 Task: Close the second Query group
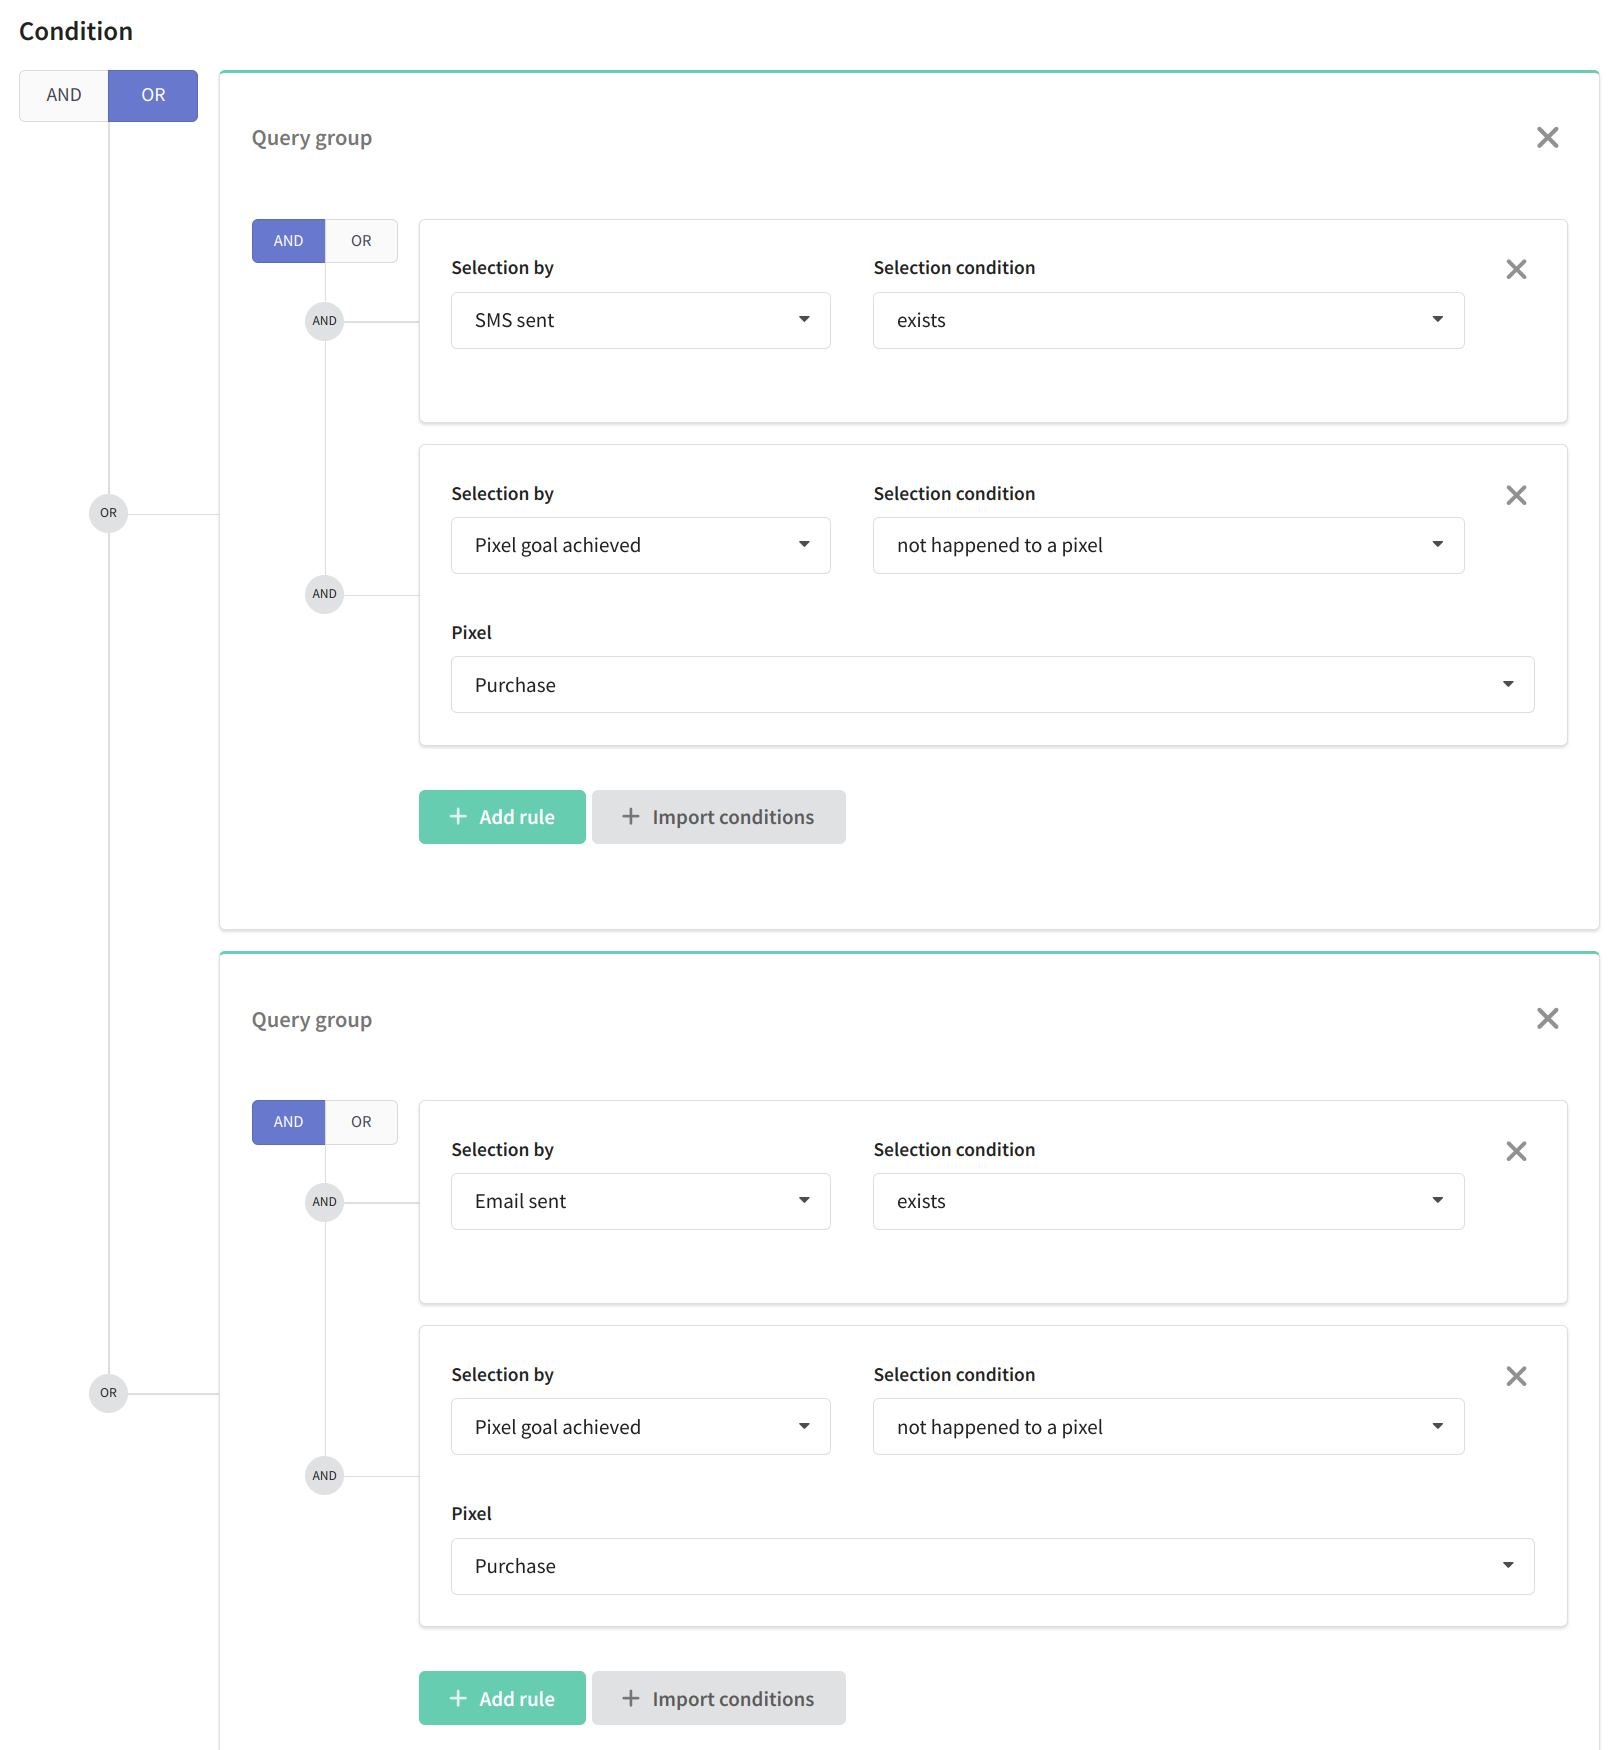pyautogui.click(x=1547, y=1019)
